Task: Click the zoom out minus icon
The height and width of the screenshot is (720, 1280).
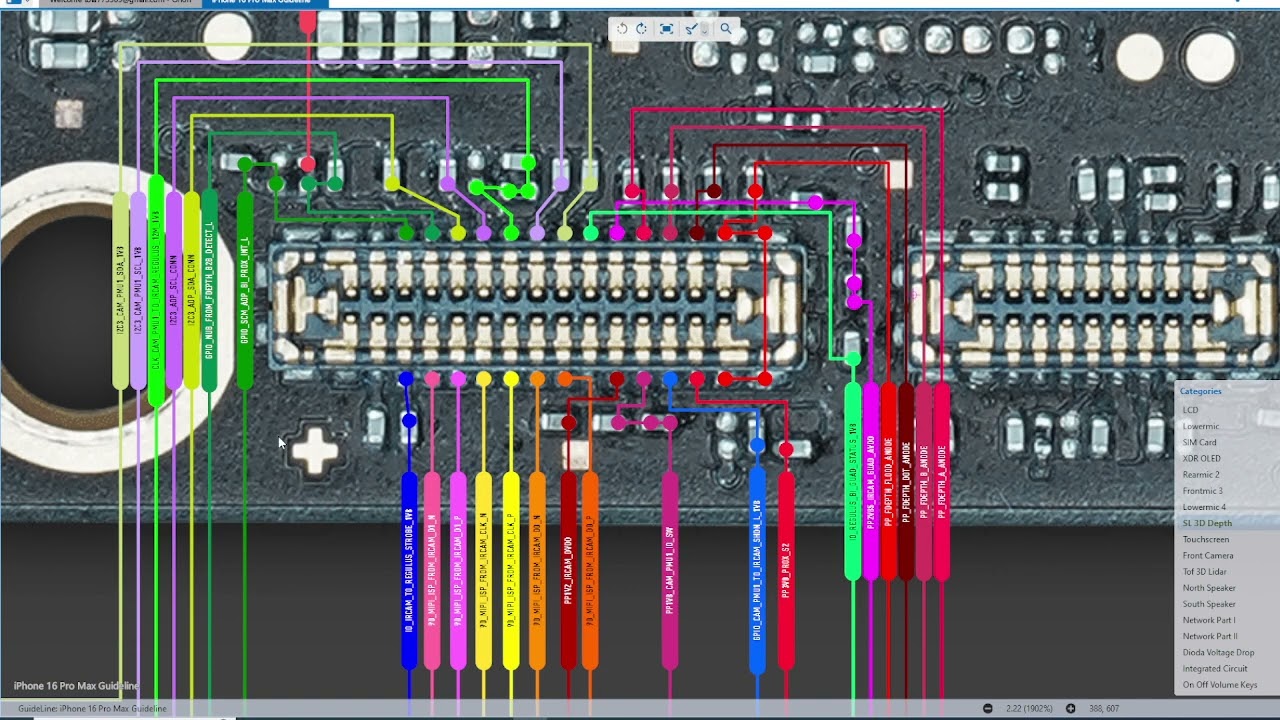Action: (x=988, y=708)
